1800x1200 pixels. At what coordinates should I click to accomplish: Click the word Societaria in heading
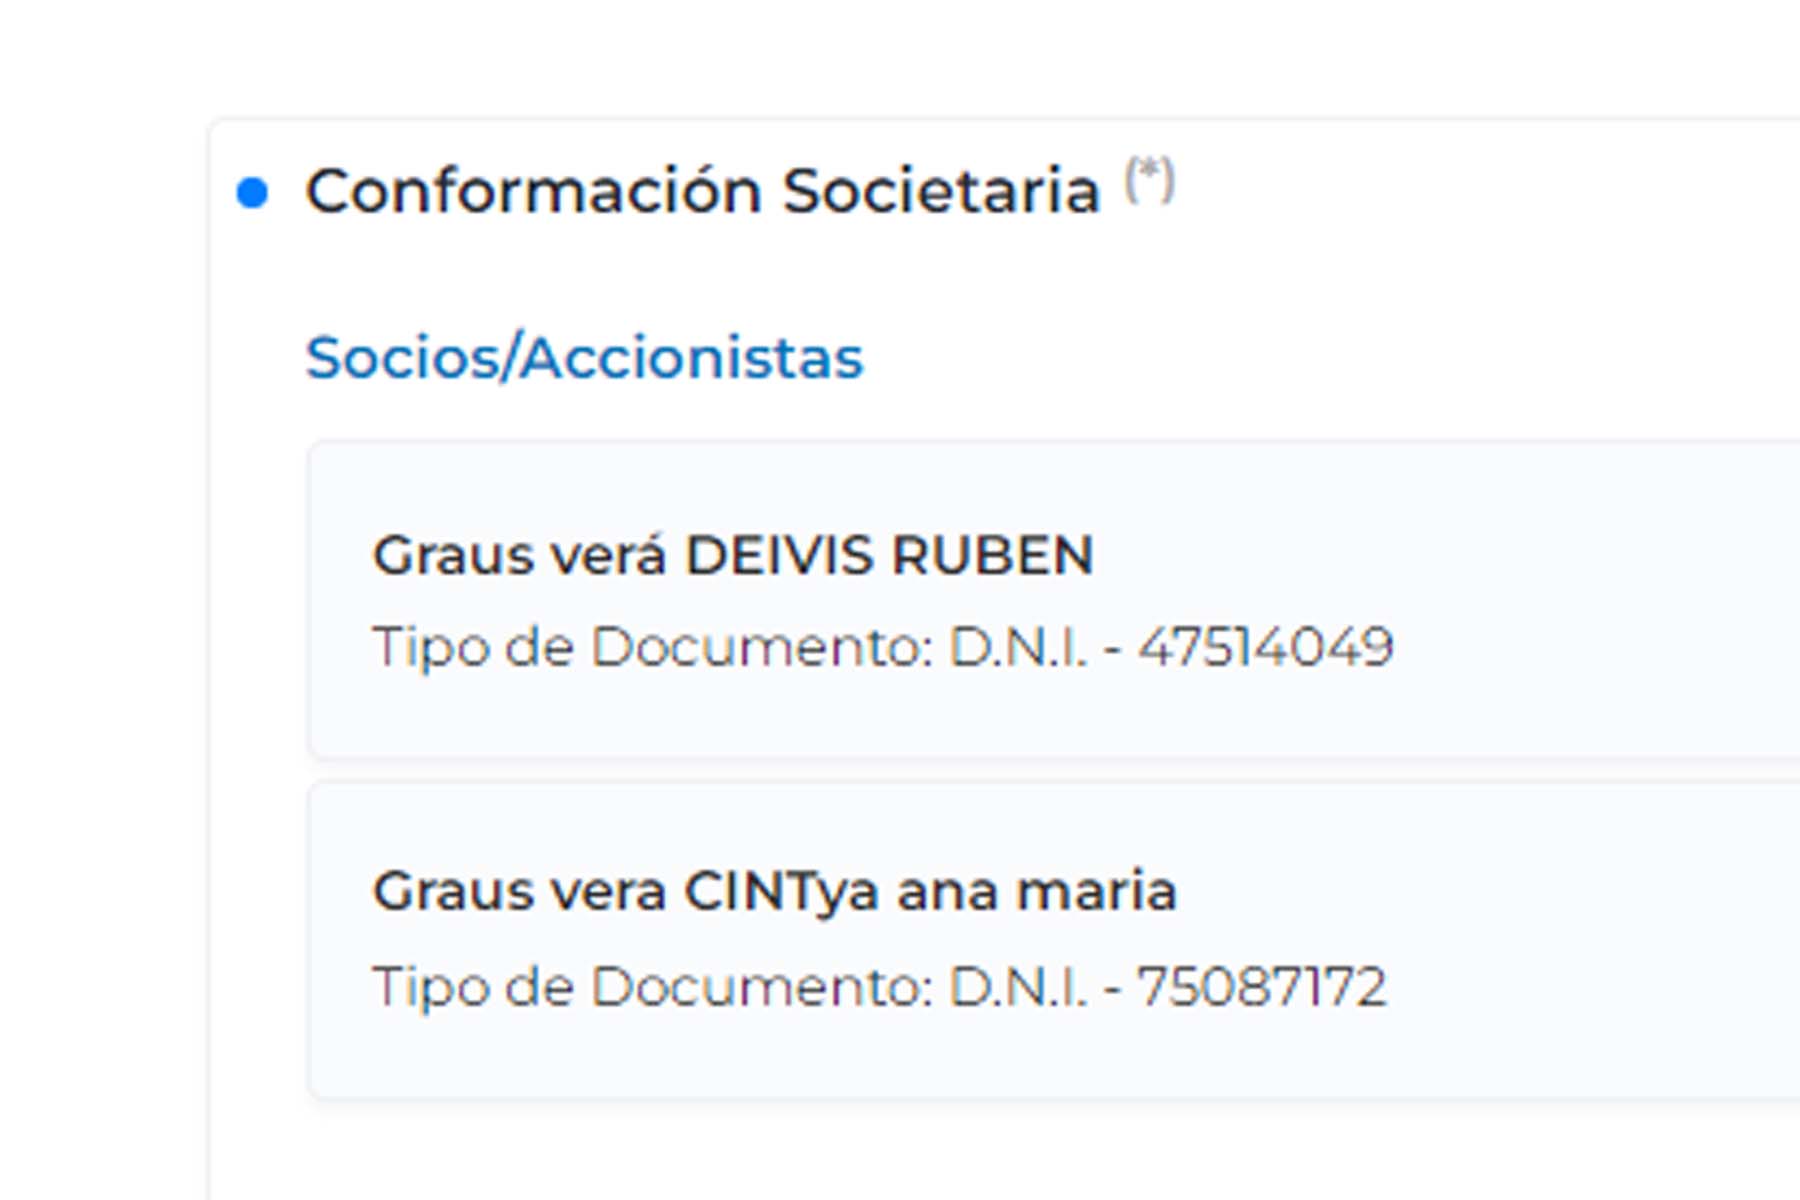940,191
